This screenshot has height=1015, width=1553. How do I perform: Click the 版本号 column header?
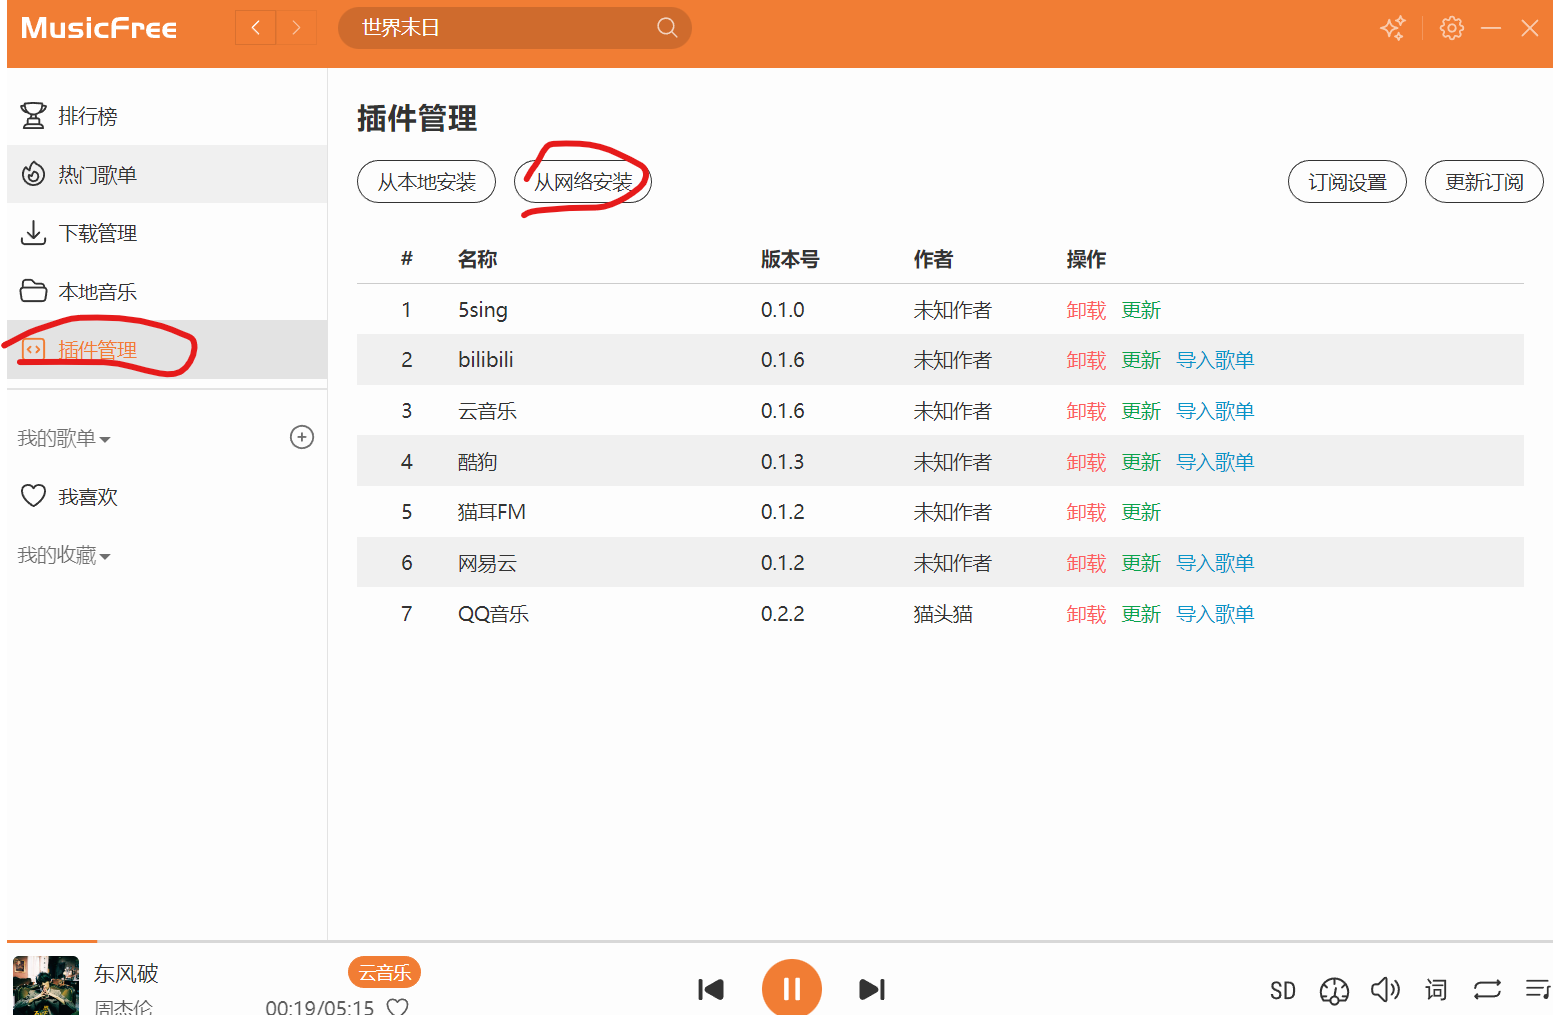point(790,259)
